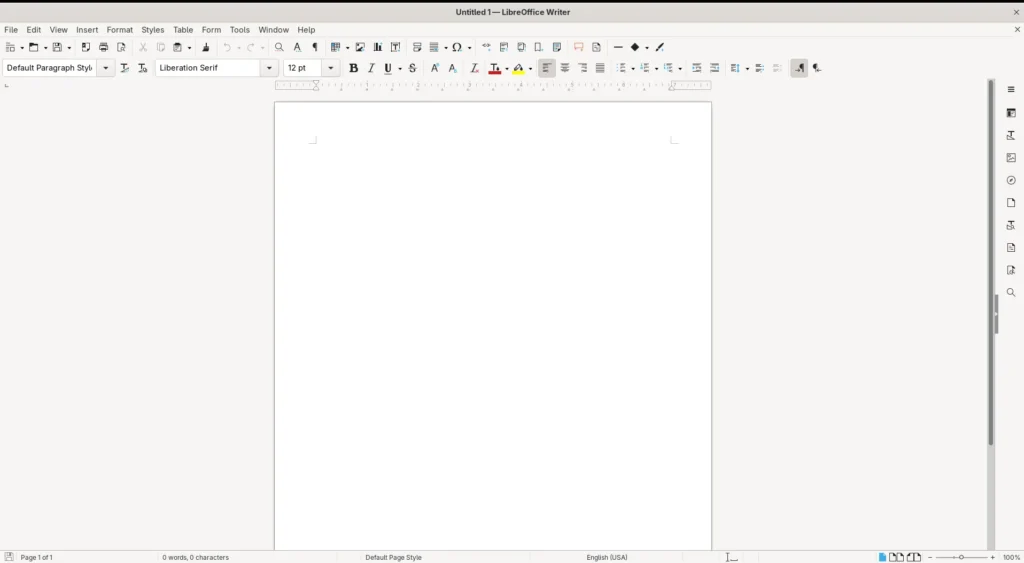Expand the Insert Table dropdown arrow
Image resolution: width=1024 pixels, height=563 pixels.
(x=347, y=48)
